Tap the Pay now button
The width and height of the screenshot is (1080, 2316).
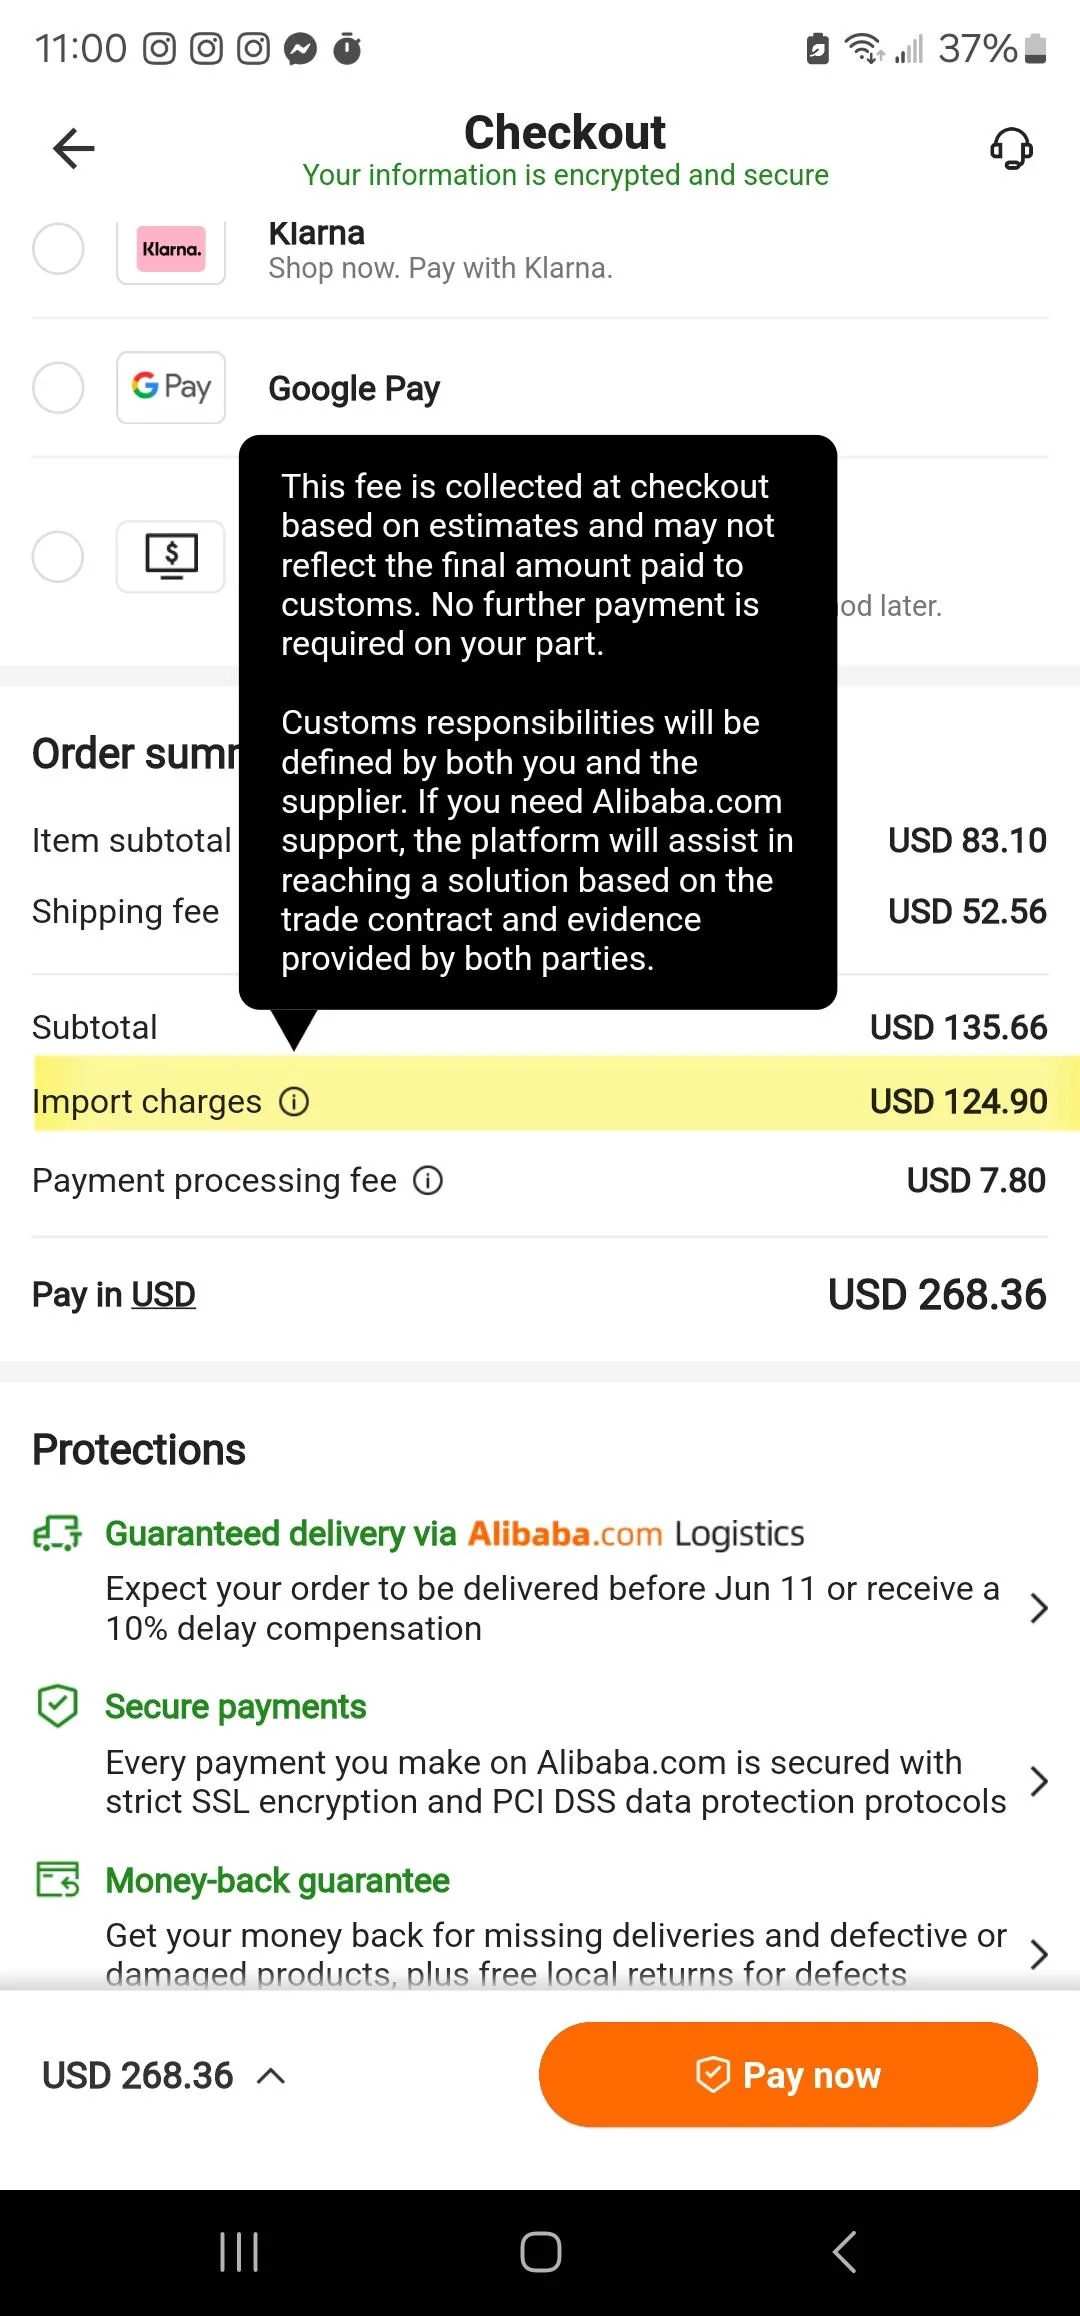[x=789, y=2075]
